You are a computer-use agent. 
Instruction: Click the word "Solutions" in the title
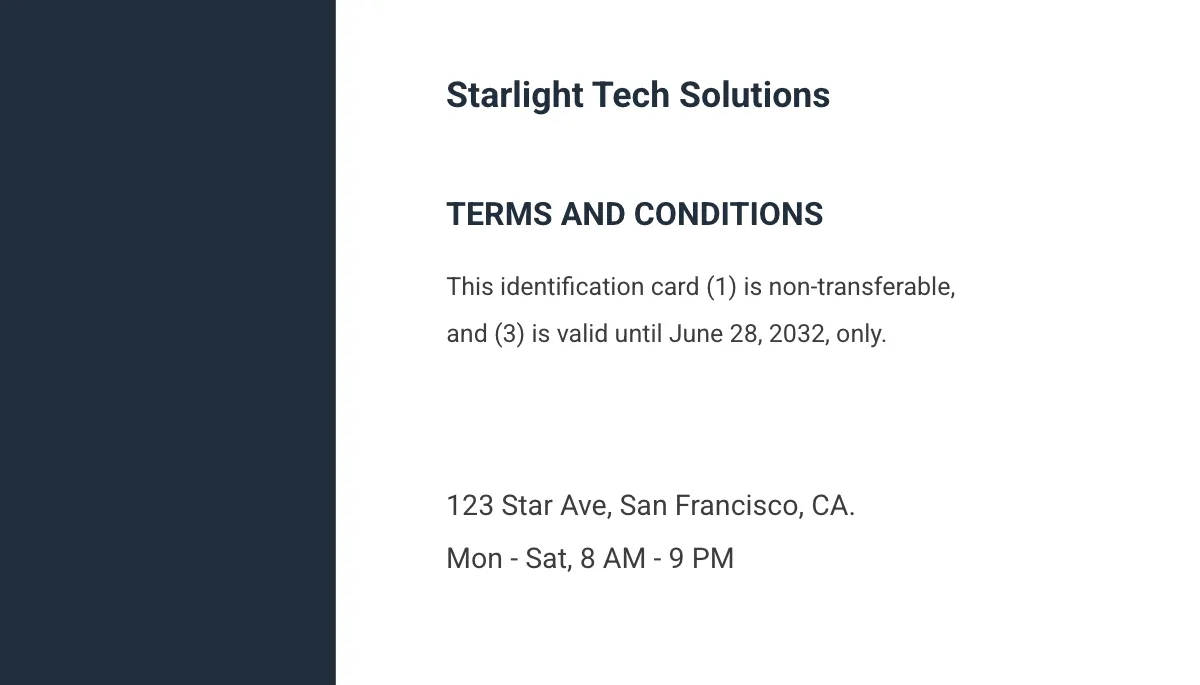[754, 96]
